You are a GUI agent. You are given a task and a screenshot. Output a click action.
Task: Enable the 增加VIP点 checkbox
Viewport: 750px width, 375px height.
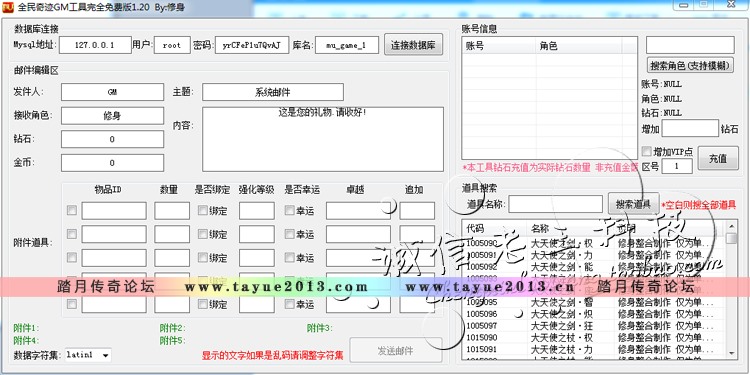pyautogui.click(x=647, y=152)
